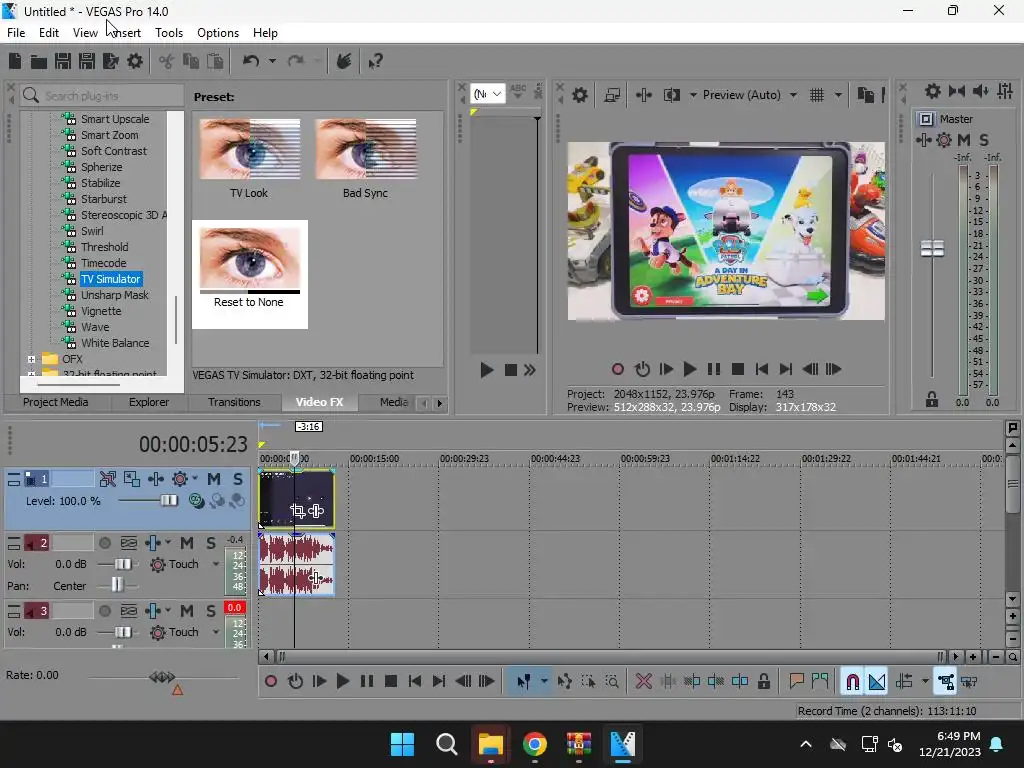Open the Edit menu
1024x768 pixels.
pos(48,33)
